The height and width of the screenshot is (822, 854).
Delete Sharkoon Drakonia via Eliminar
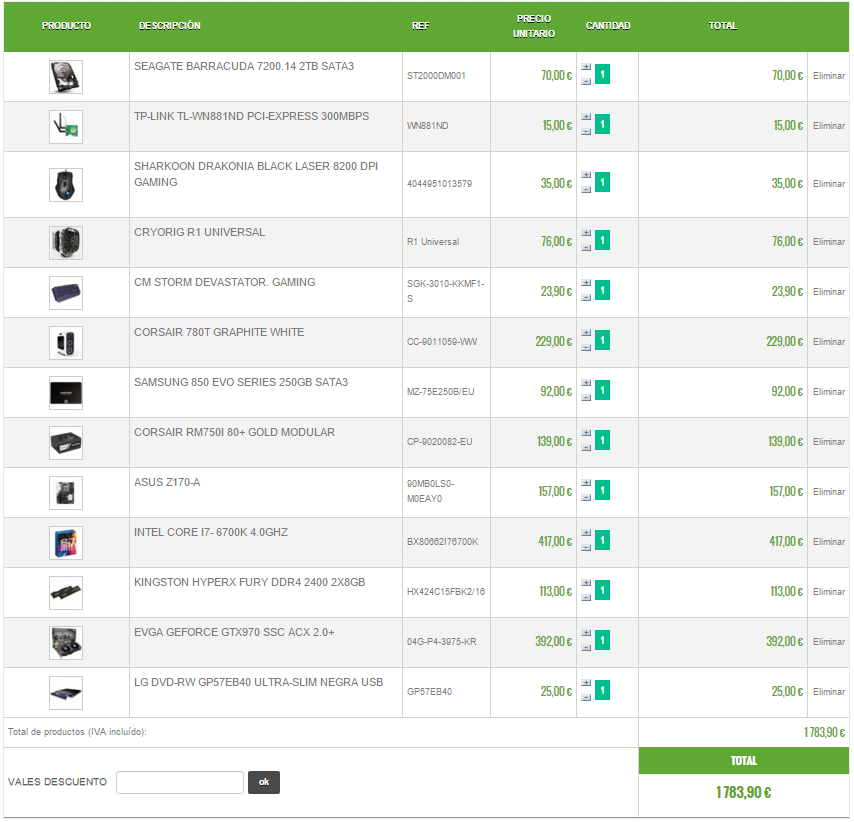pos(829,184)
